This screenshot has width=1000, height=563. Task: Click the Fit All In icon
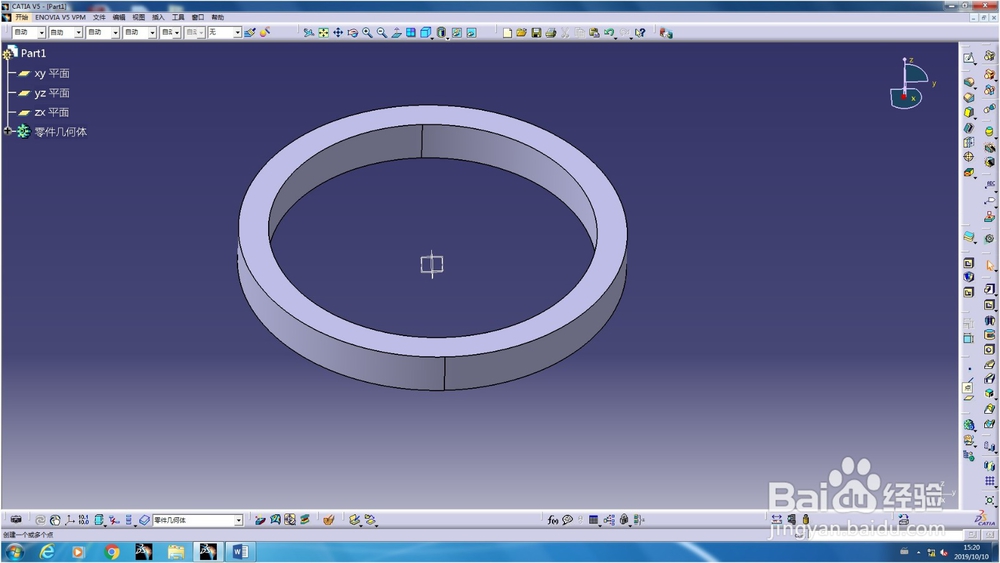tap(323, 33)
